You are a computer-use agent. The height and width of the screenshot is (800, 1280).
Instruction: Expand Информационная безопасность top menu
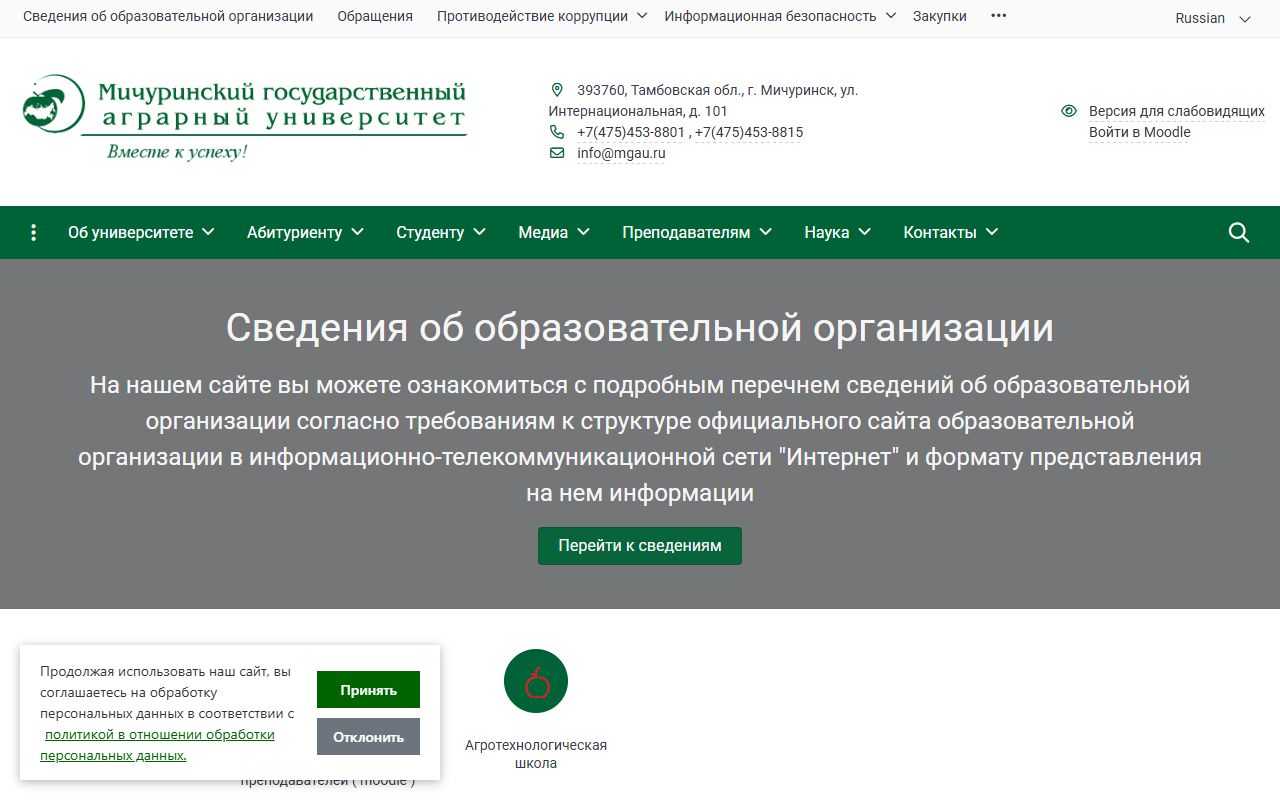pyautogui.click(x=780, y=16)
